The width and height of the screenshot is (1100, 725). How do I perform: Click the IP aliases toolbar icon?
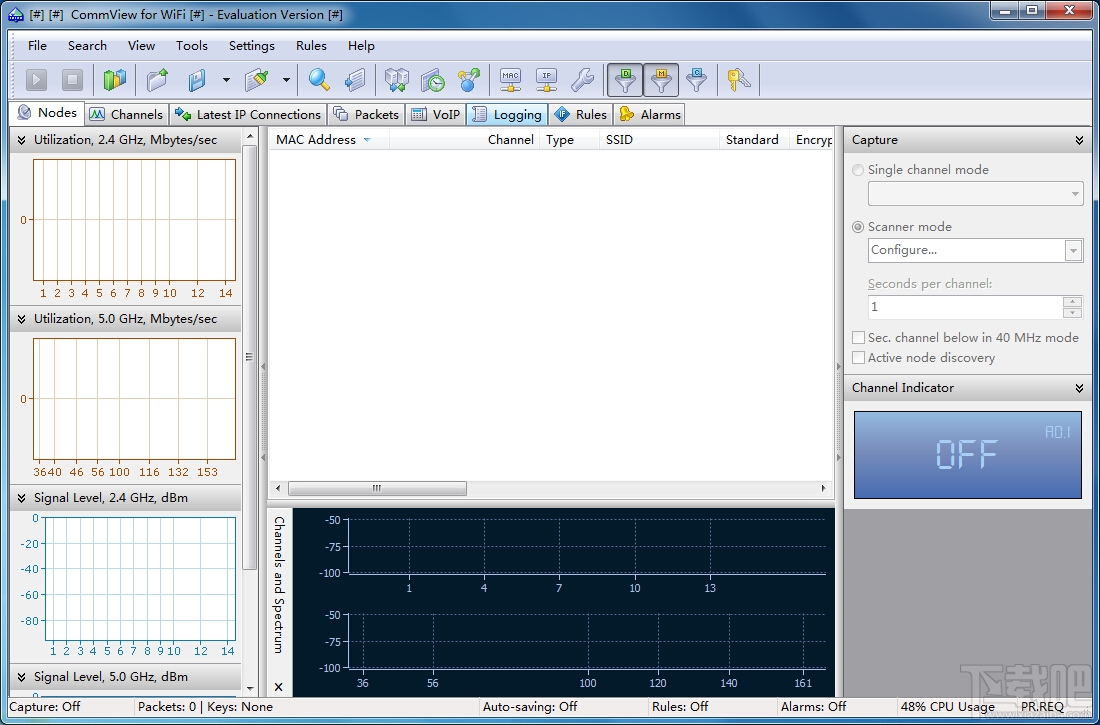click(546, 80)
